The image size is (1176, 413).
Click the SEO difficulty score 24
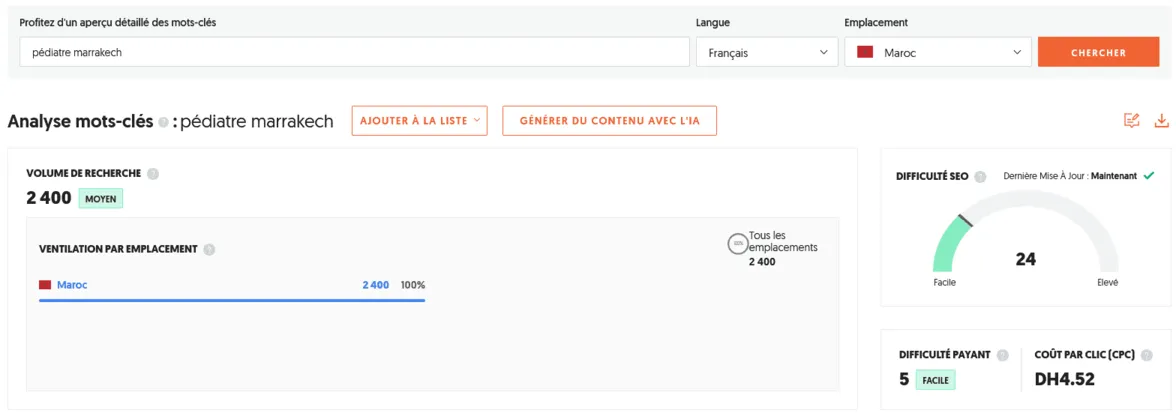tap(1025, 259)
